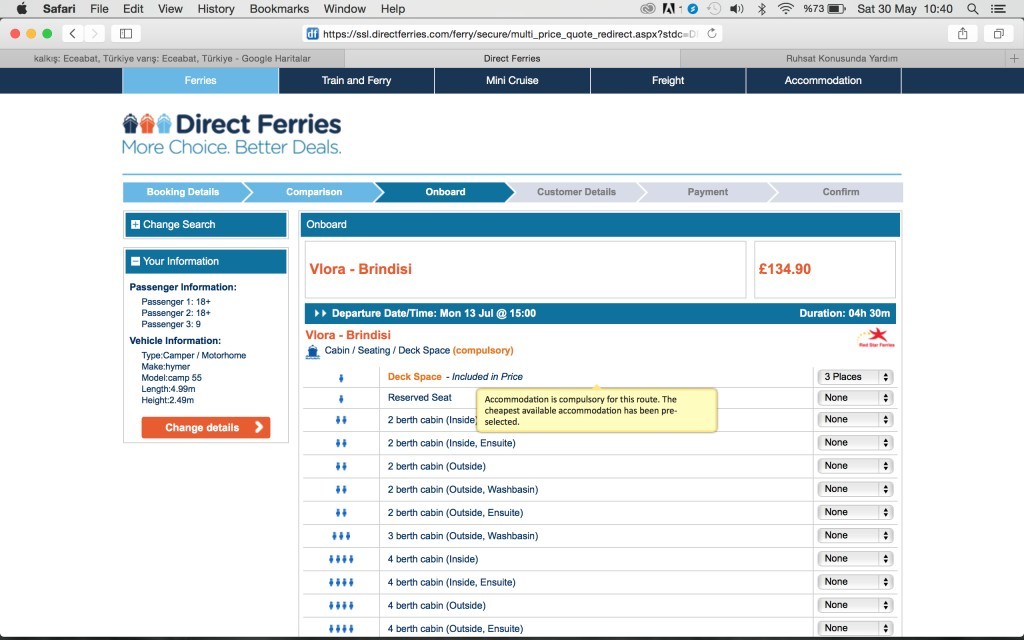Open the Safari app menu

coord(59,8)
